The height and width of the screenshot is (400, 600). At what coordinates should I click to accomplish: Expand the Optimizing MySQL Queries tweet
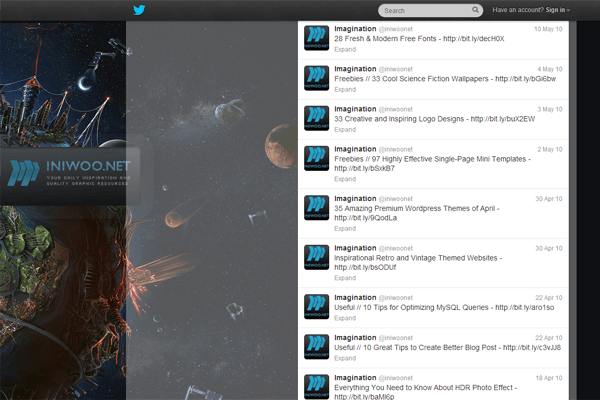click(345, 318)
